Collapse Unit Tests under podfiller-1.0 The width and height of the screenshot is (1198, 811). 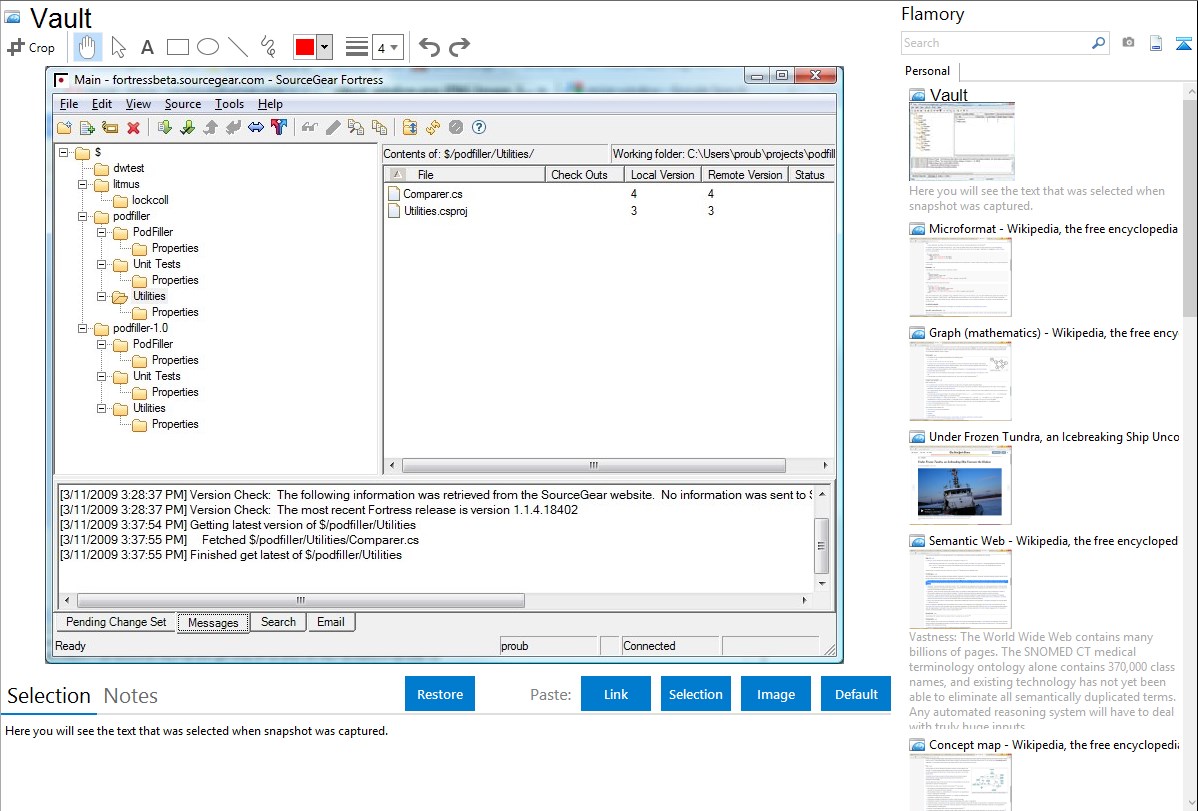[x=102, y=376]
